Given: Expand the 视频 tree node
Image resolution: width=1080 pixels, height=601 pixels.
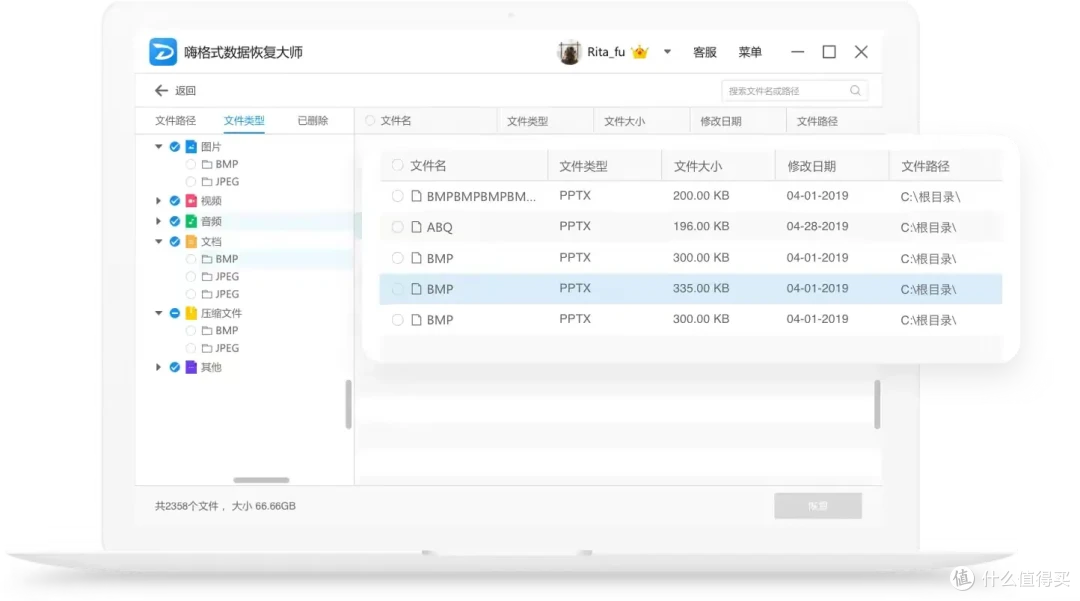Looking at the screenshot, I should point(158,201).
